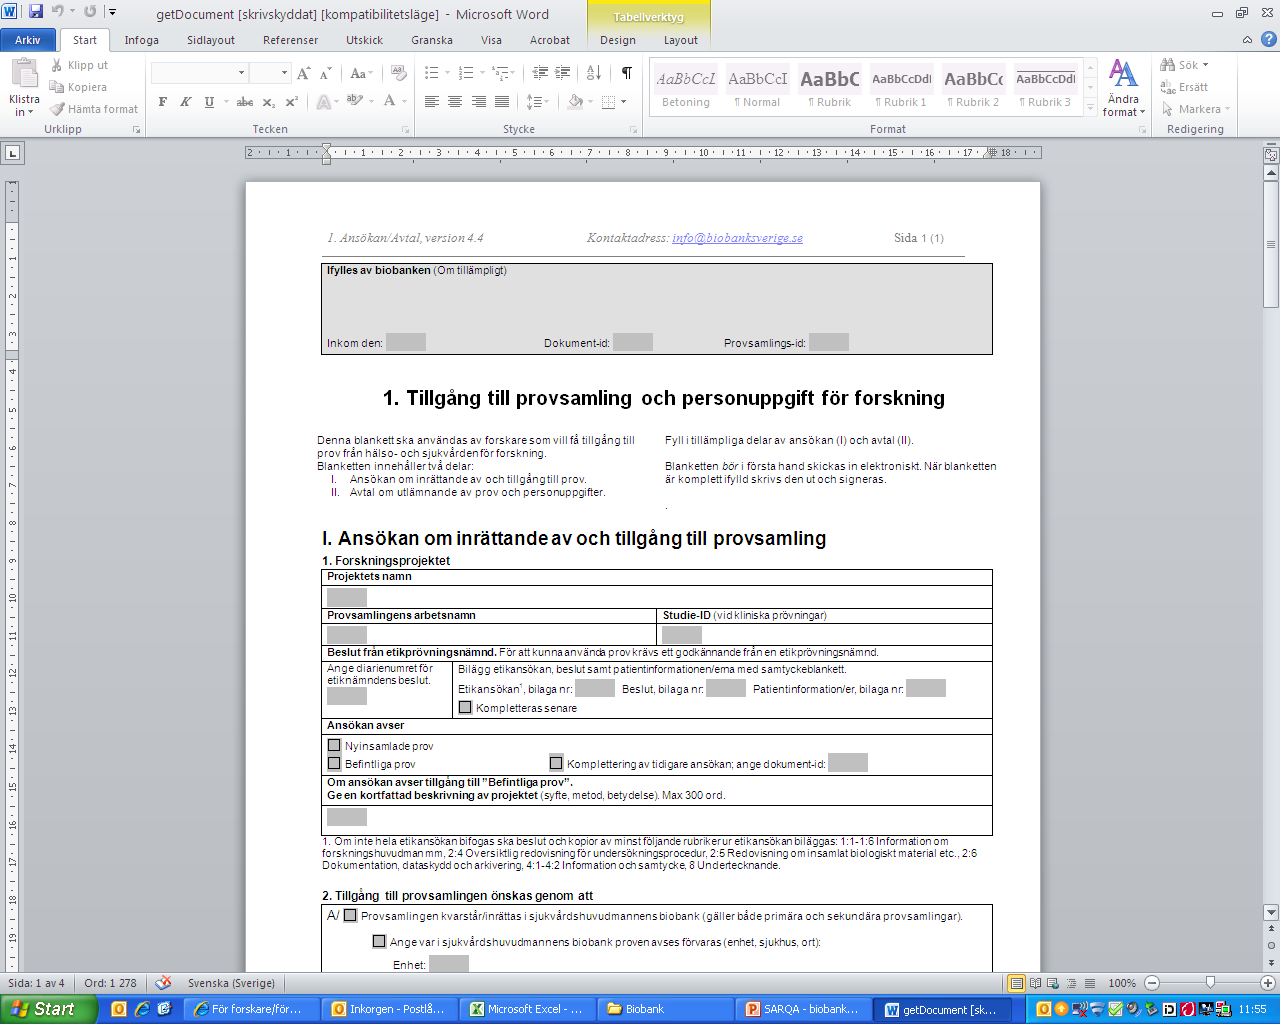This screenshot has width=1280, height=1024.
Task: Open Microsoft Excel taskbar item
Action: pos(527,1009)
